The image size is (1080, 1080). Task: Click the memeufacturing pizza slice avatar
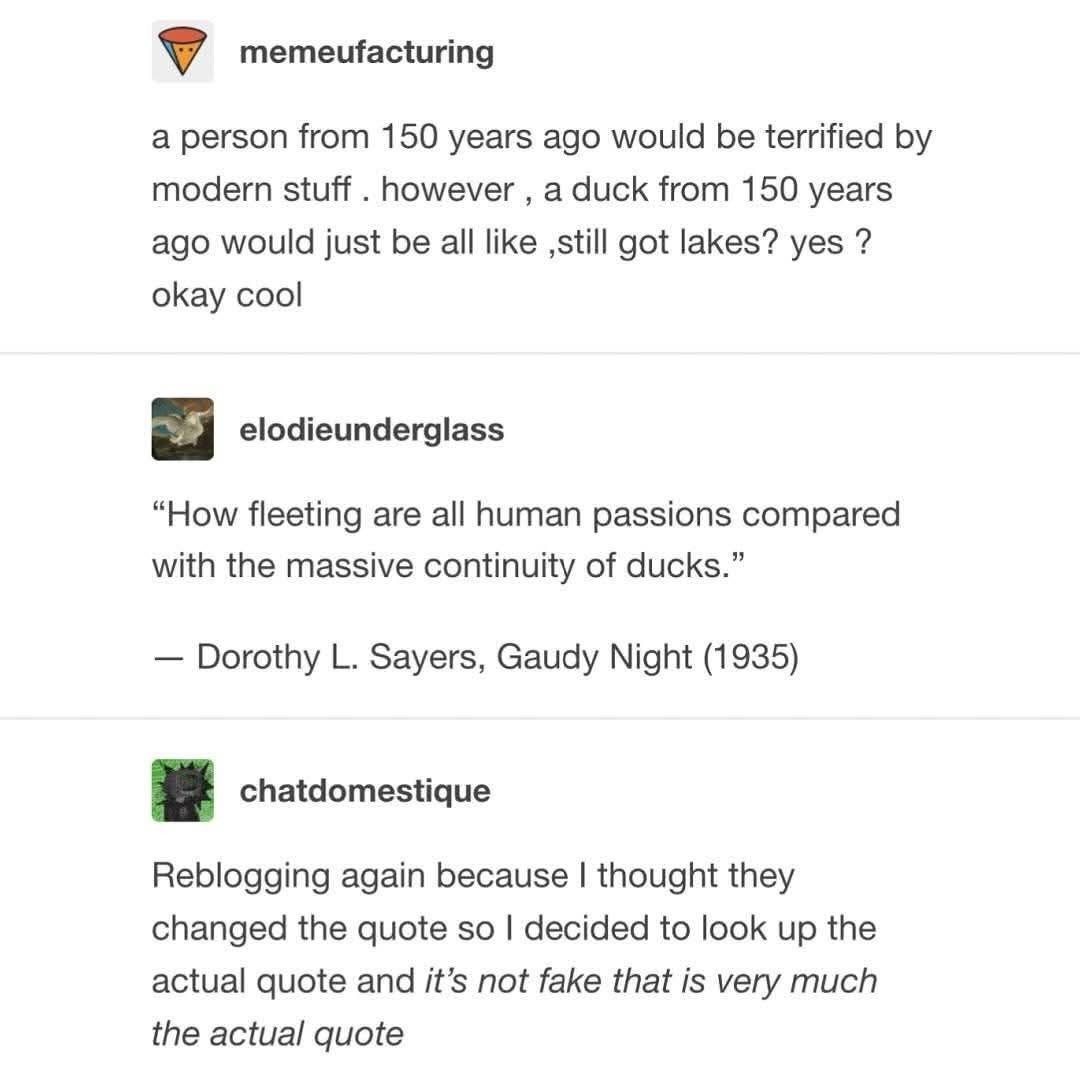[182, 51]
